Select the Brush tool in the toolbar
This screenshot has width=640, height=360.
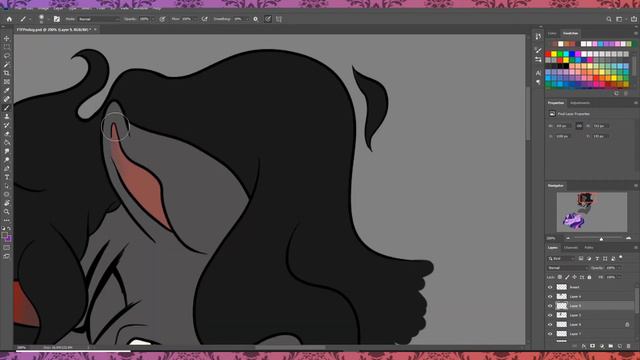click(x=7, y=108)
